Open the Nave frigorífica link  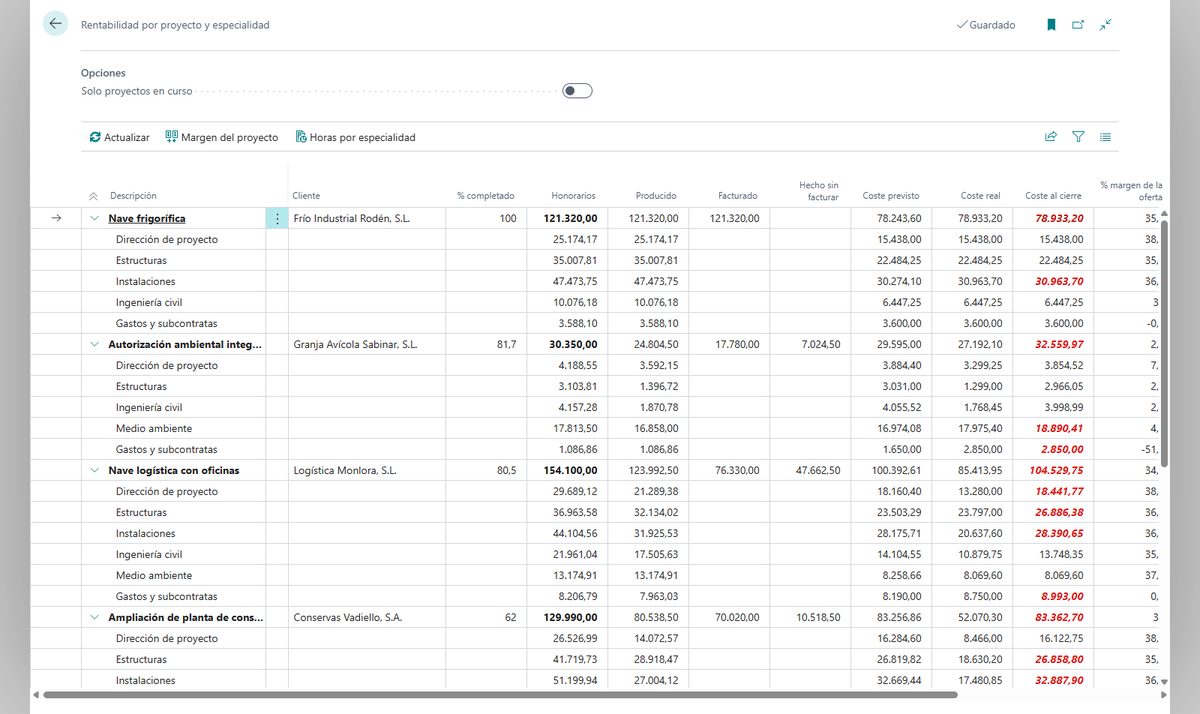point(147,218)
